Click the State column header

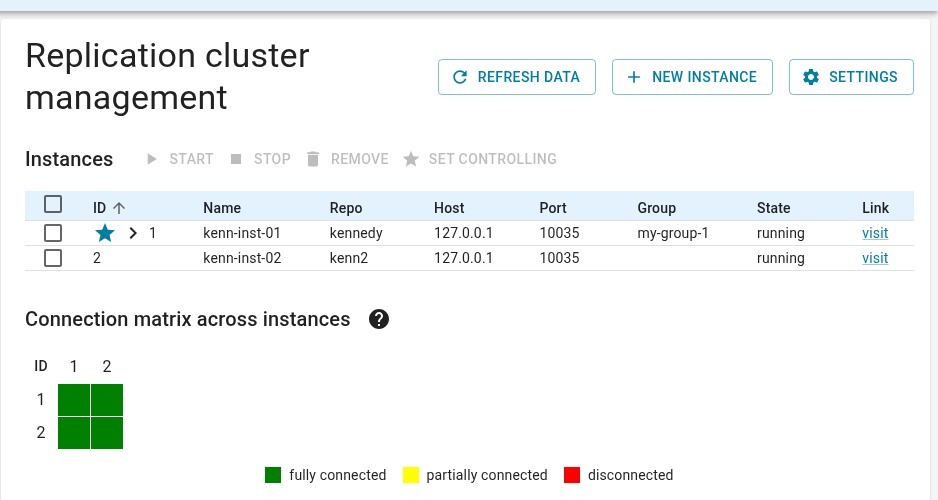pos(773,208)
